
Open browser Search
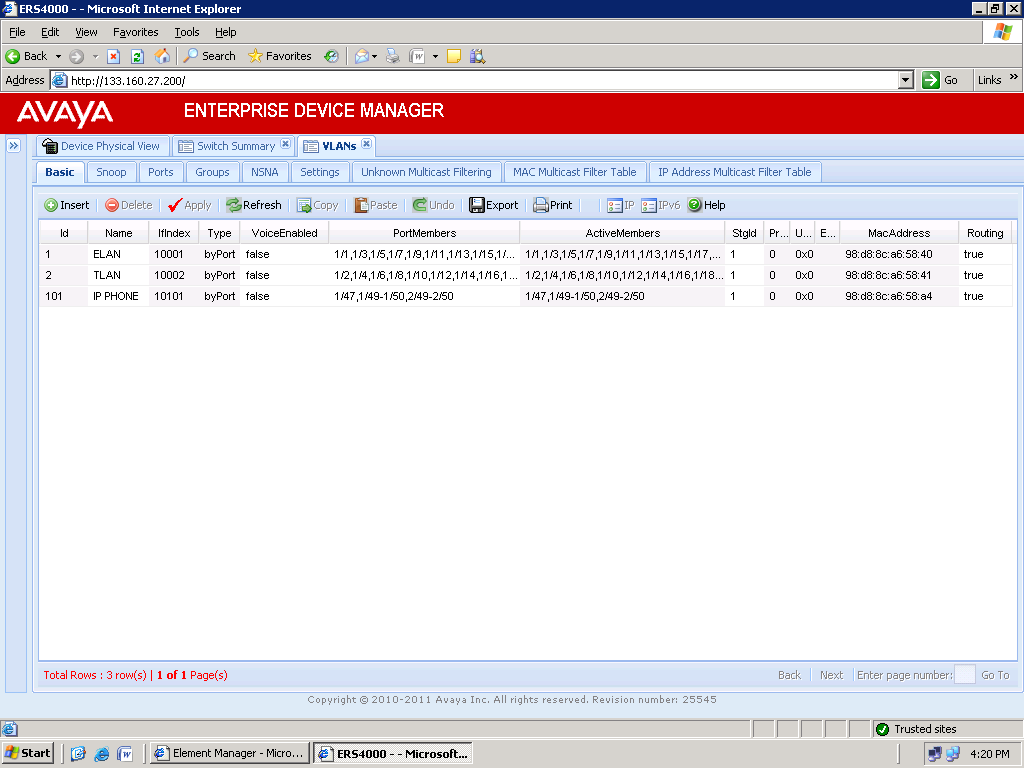pos(209,56)
